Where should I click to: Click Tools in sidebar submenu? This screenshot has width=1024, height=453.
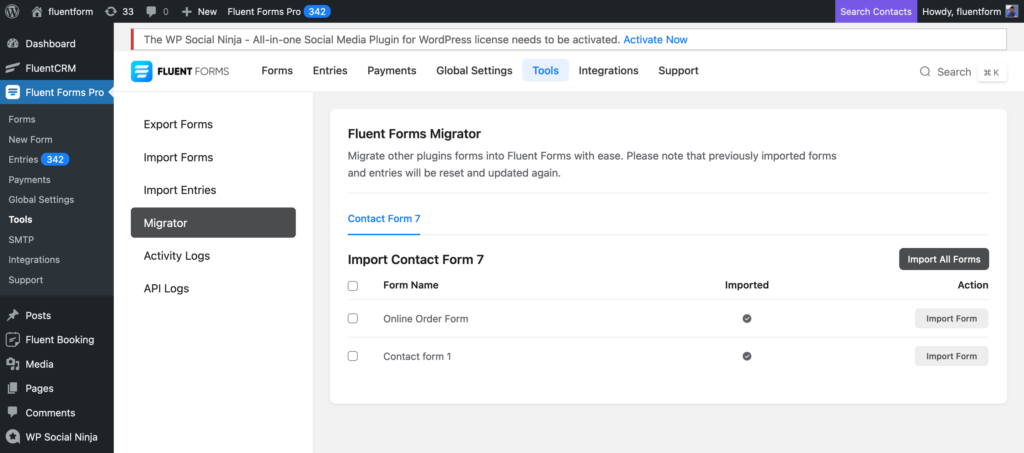tap(20, 219)
